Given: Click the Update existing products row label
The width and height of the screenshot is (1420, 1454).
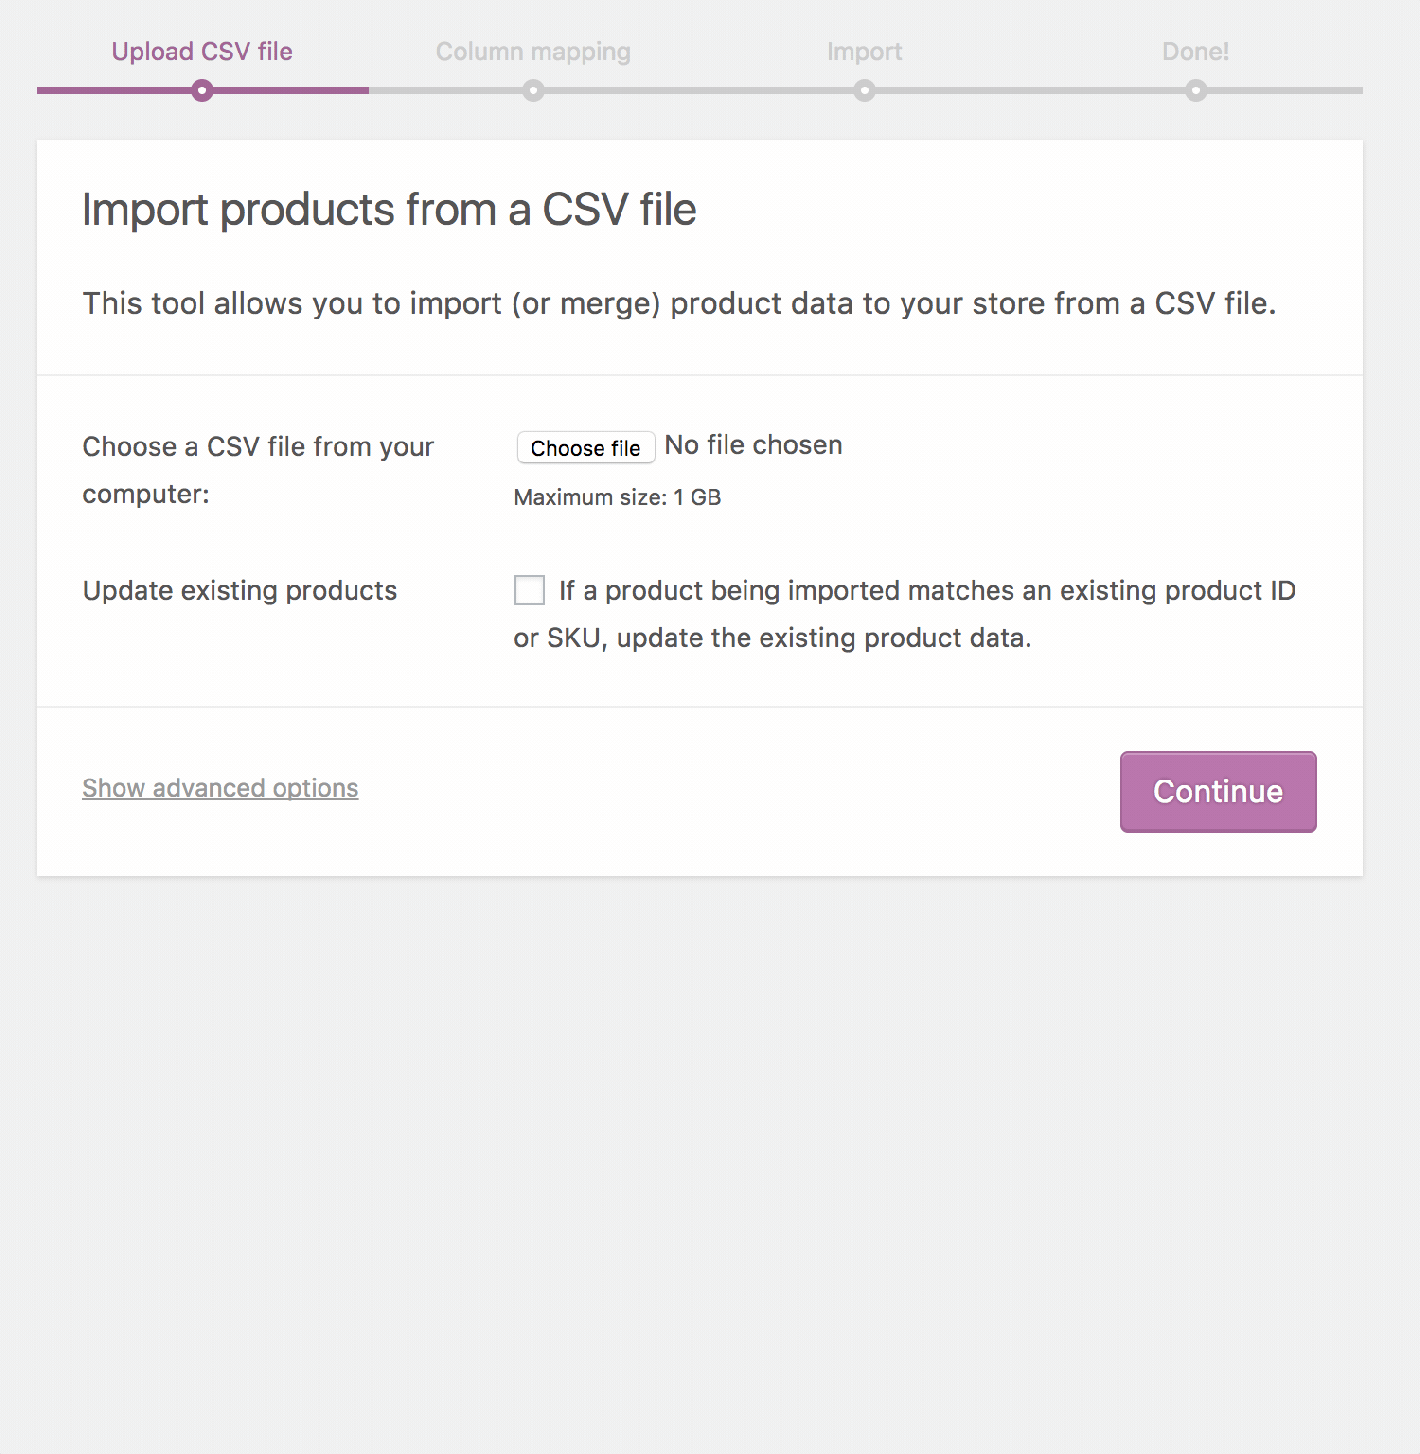Looking at the screenshot, I should click(240, 591).
